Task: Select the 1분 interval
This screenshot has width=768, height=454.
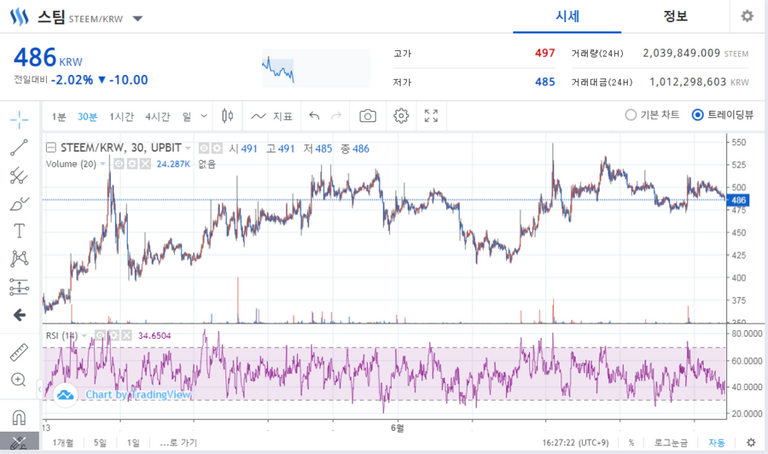Action: [59, 117]
